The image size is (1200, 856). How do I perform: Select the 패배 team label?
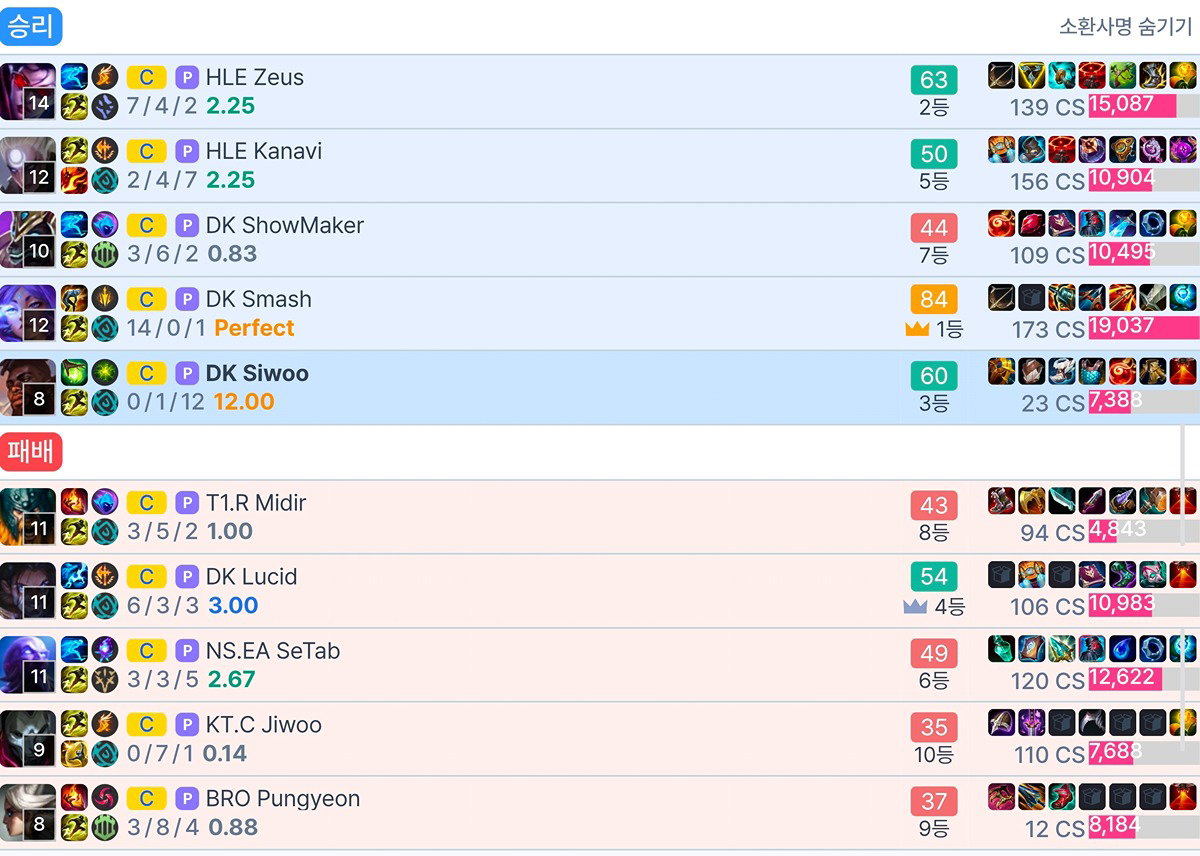[31, 452]
